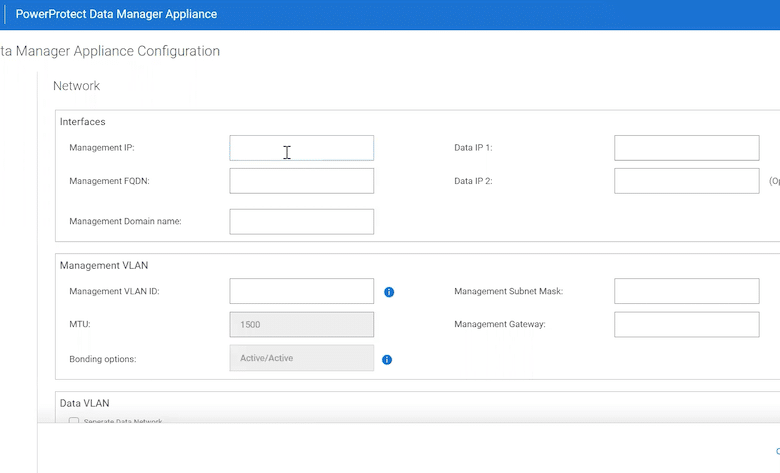The image size is (780, 473).
Task: Click the Management FQDN label
Action: point(109,181)
